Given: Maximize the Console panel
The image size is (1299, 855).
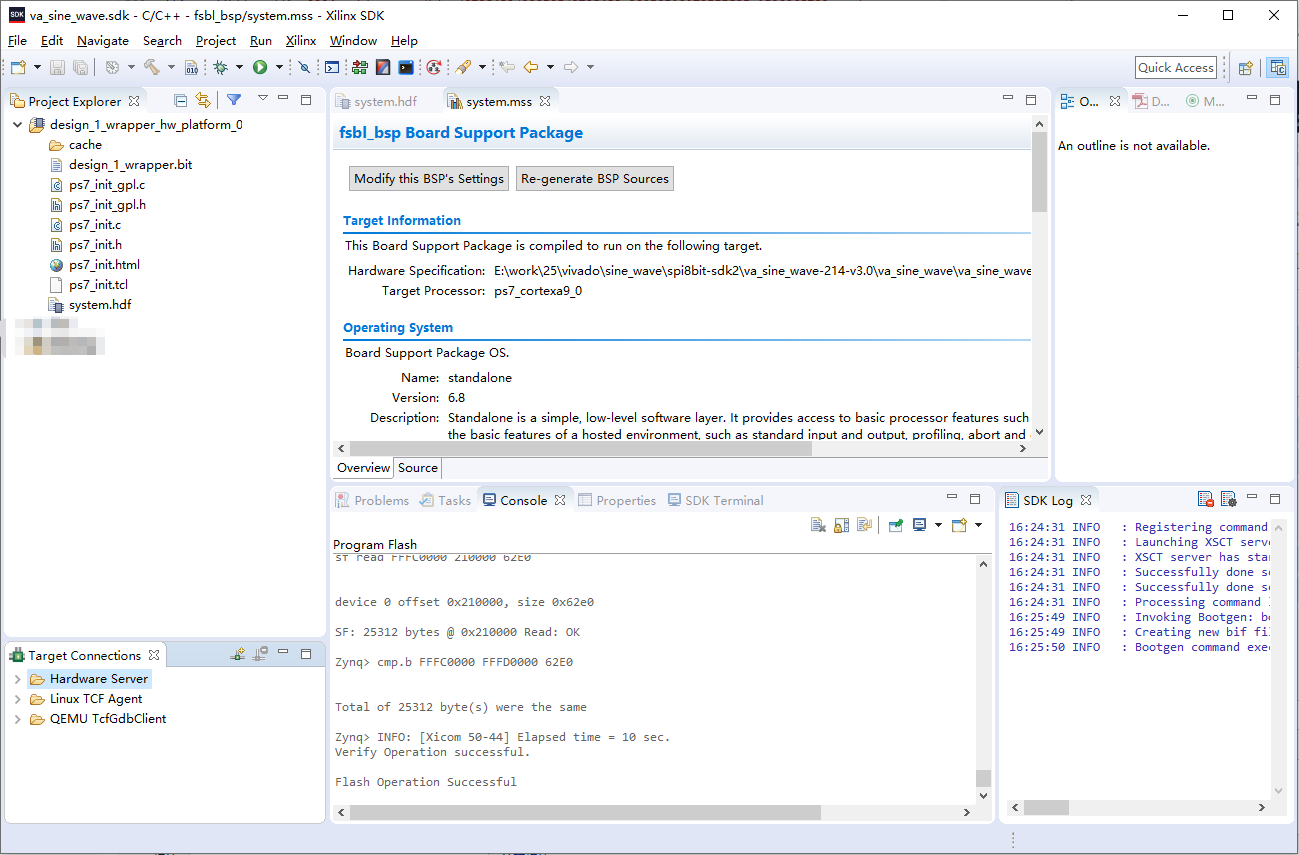Looking at the screenshot, I should click(975, 498).
